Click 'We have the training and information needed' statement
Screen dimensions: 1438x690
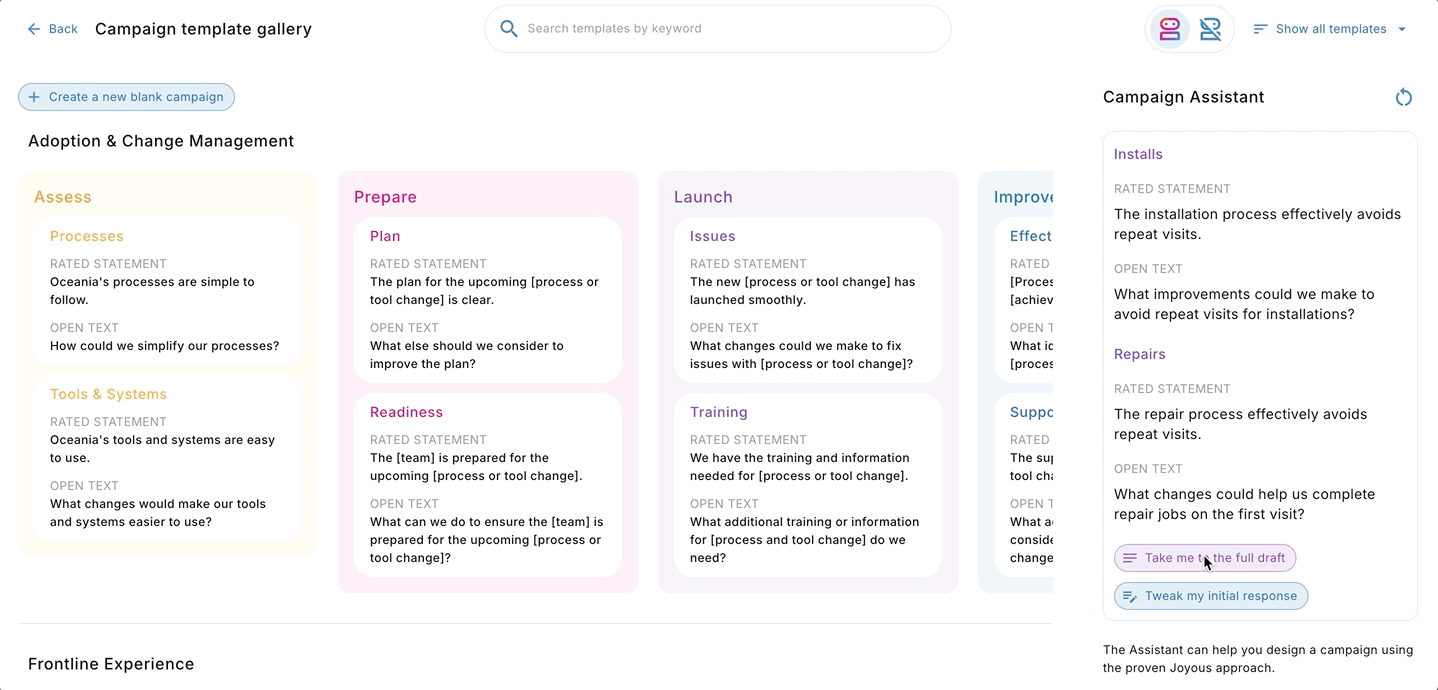[800, 467]
